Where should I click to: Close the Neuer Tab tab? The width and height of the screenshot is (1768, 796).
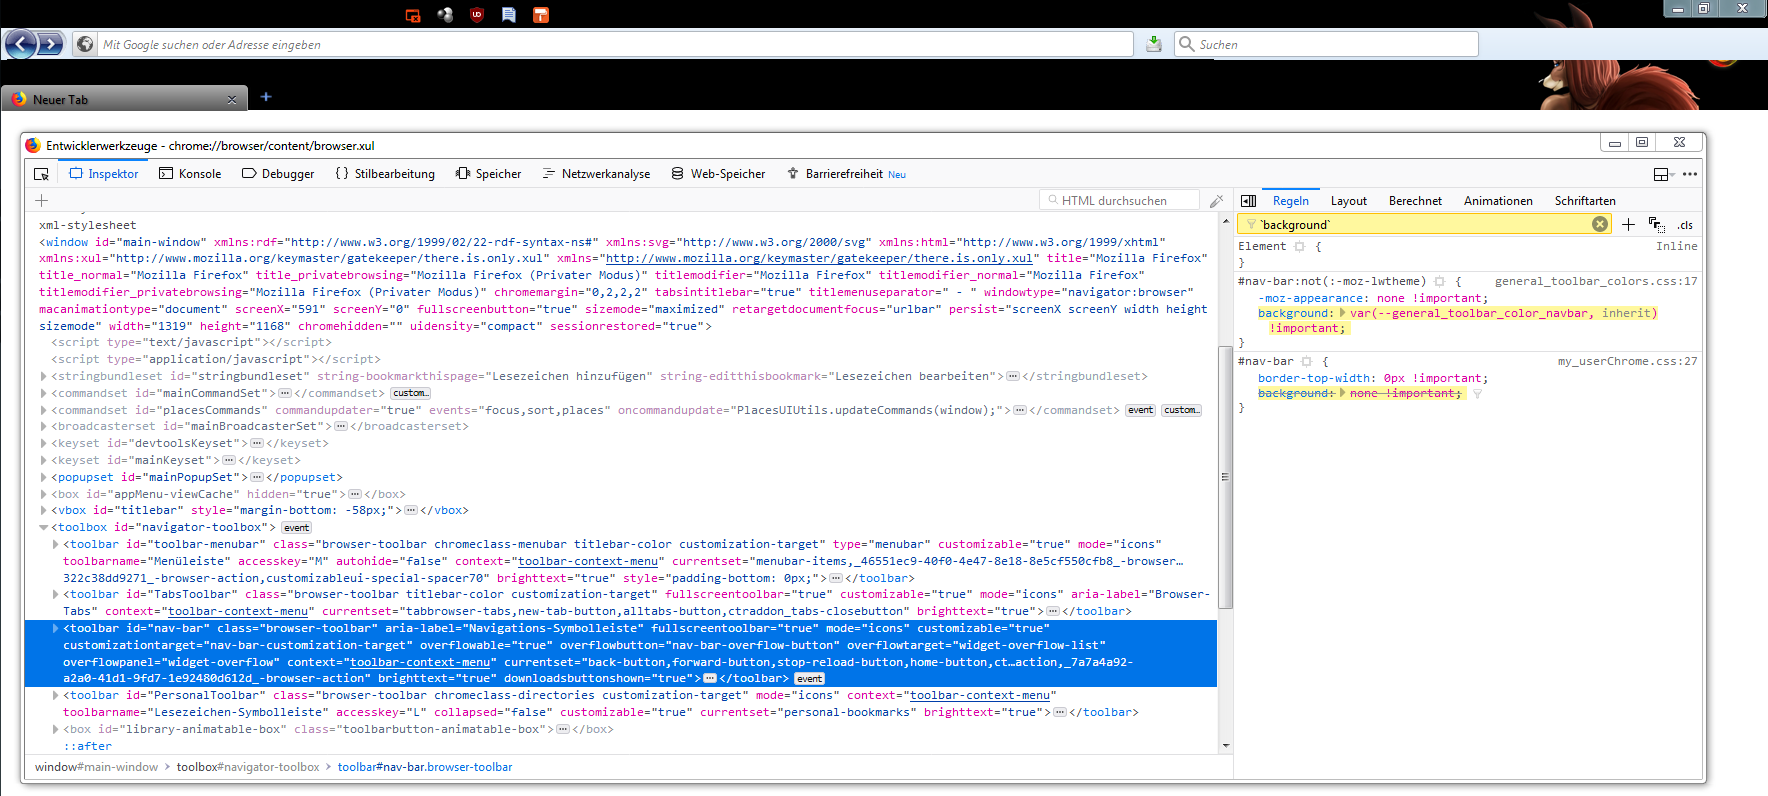[x=232, y=100]
